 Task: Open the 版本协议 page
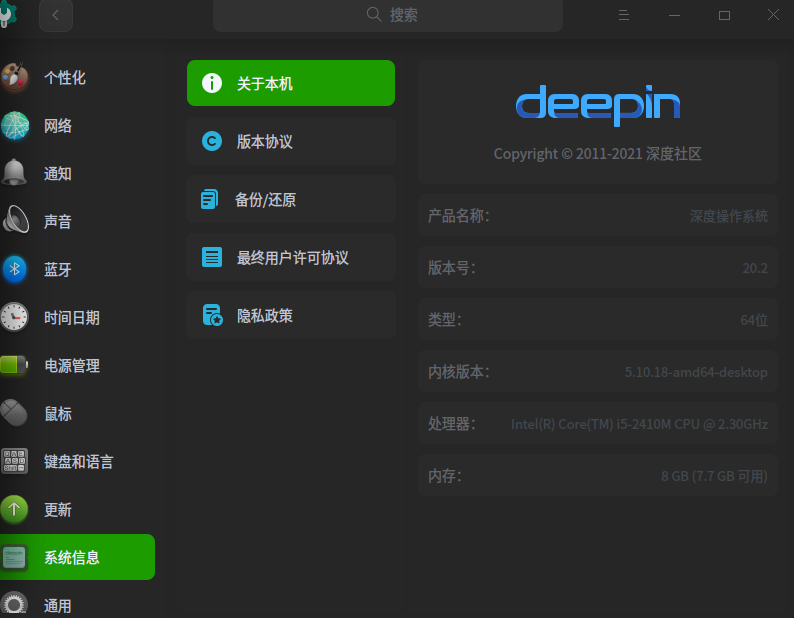pyautogui.click(x=291, y=141)
